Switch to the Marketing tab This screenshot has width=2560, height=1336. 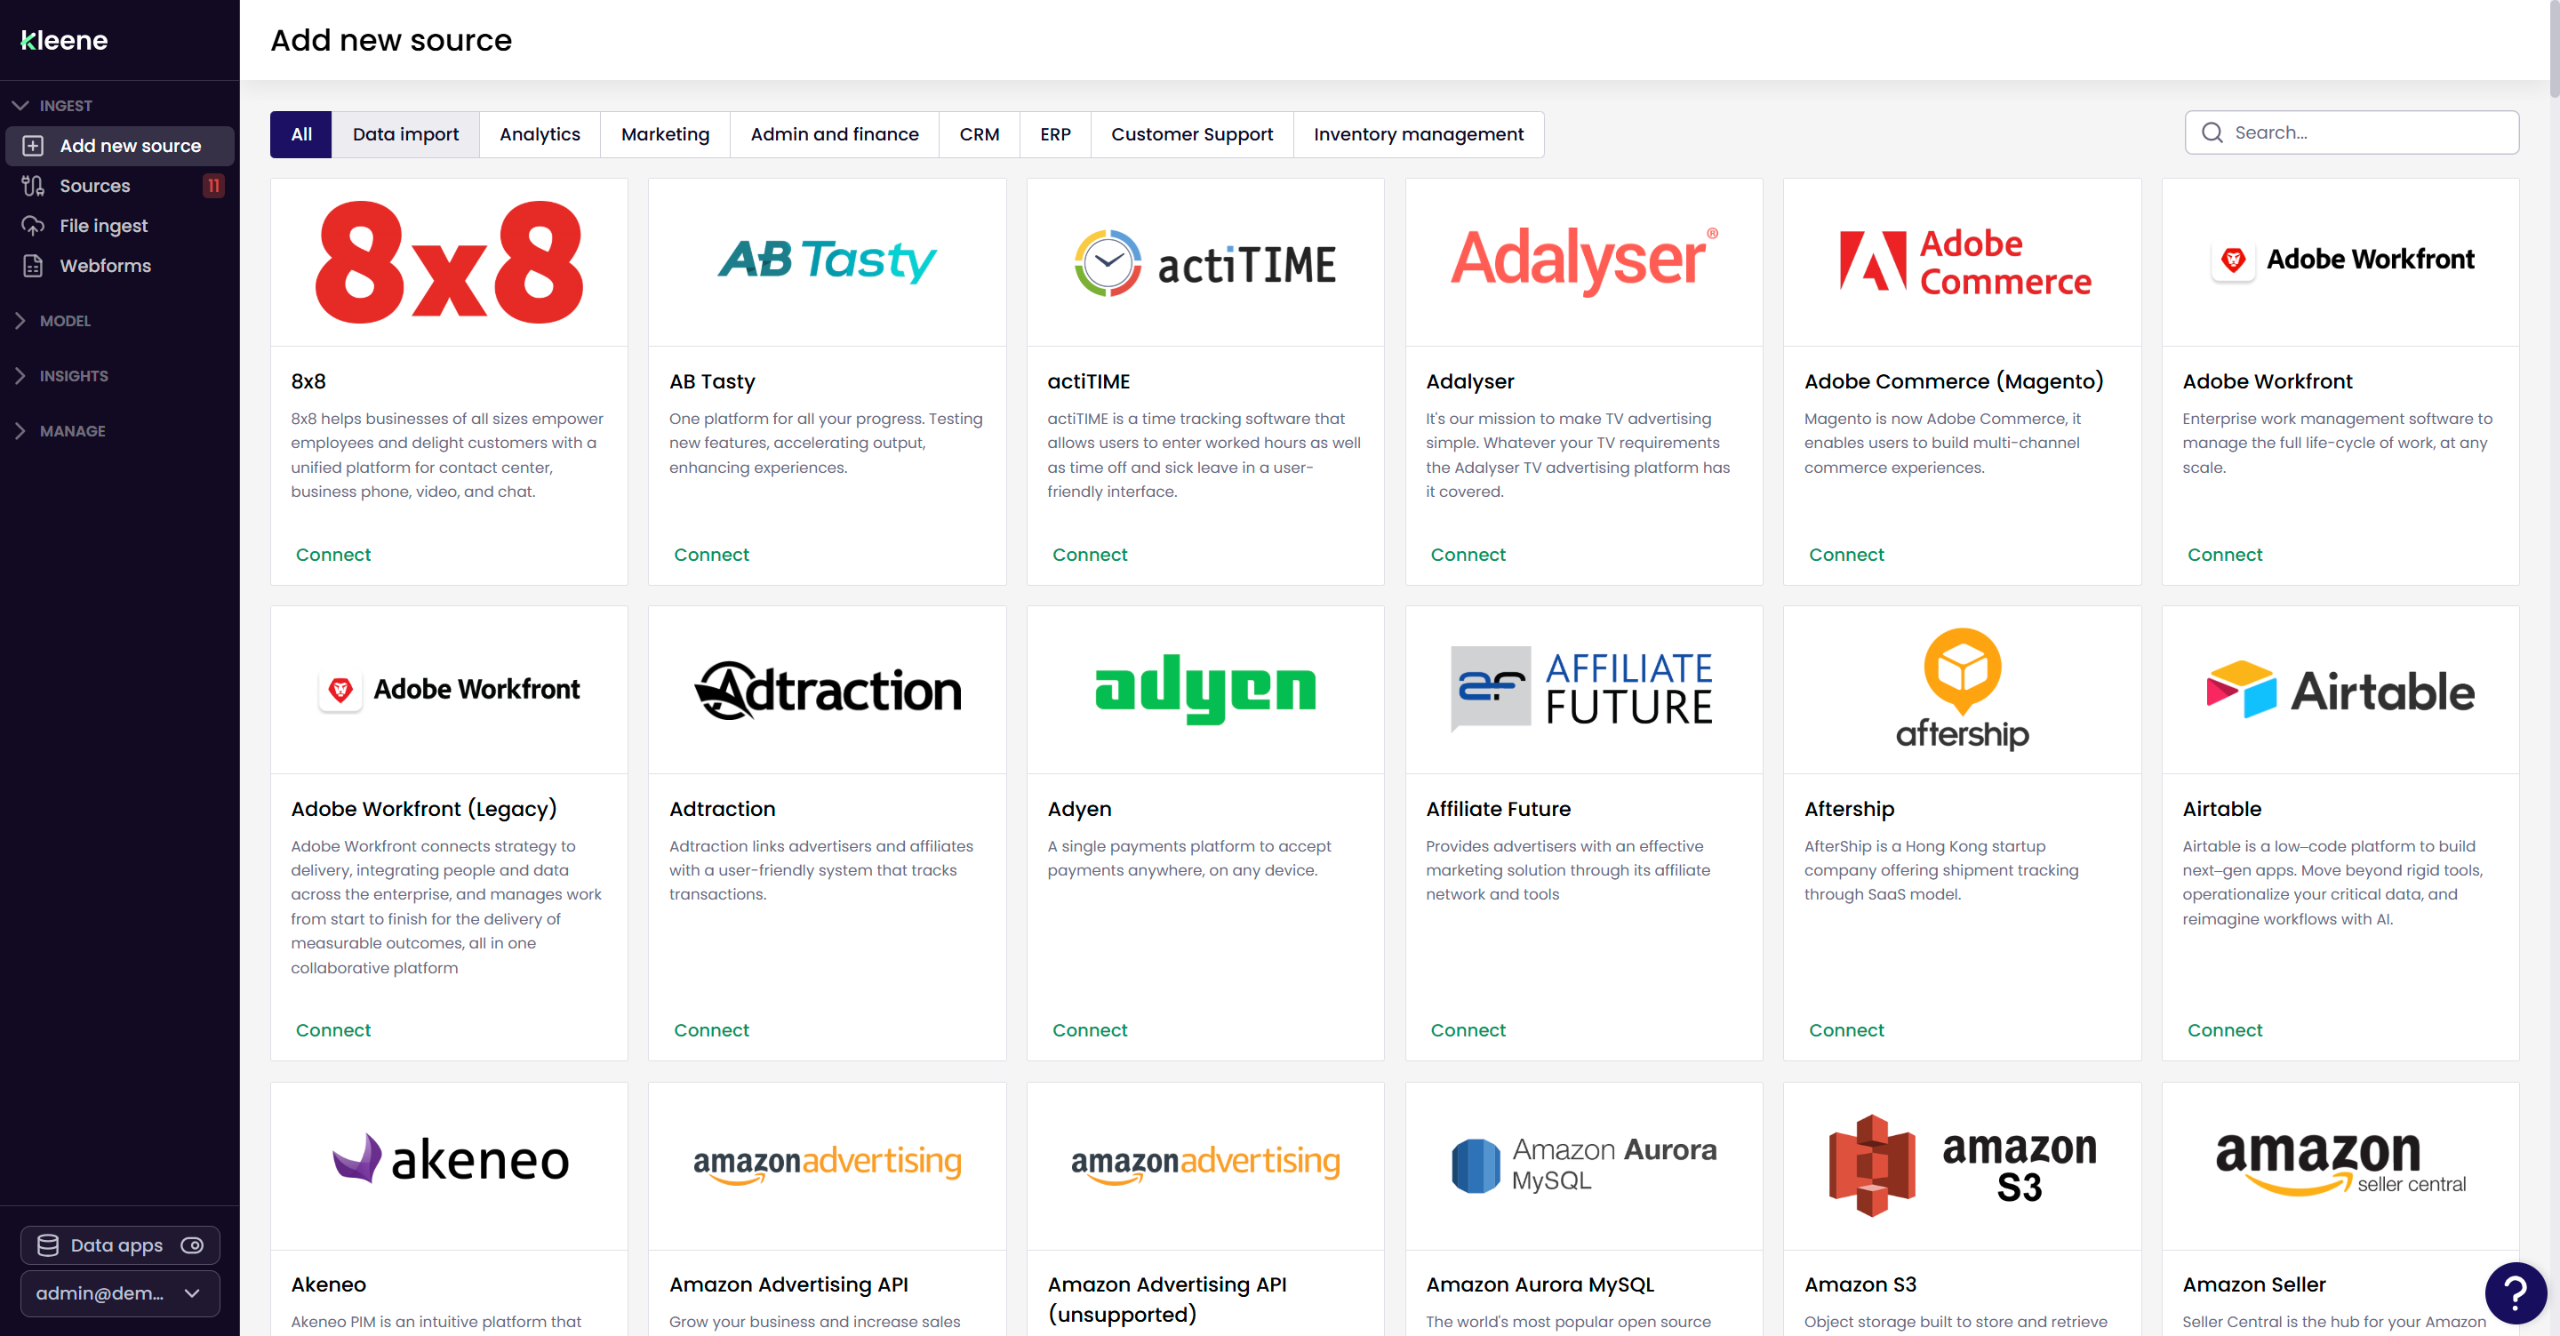point(665,134)
